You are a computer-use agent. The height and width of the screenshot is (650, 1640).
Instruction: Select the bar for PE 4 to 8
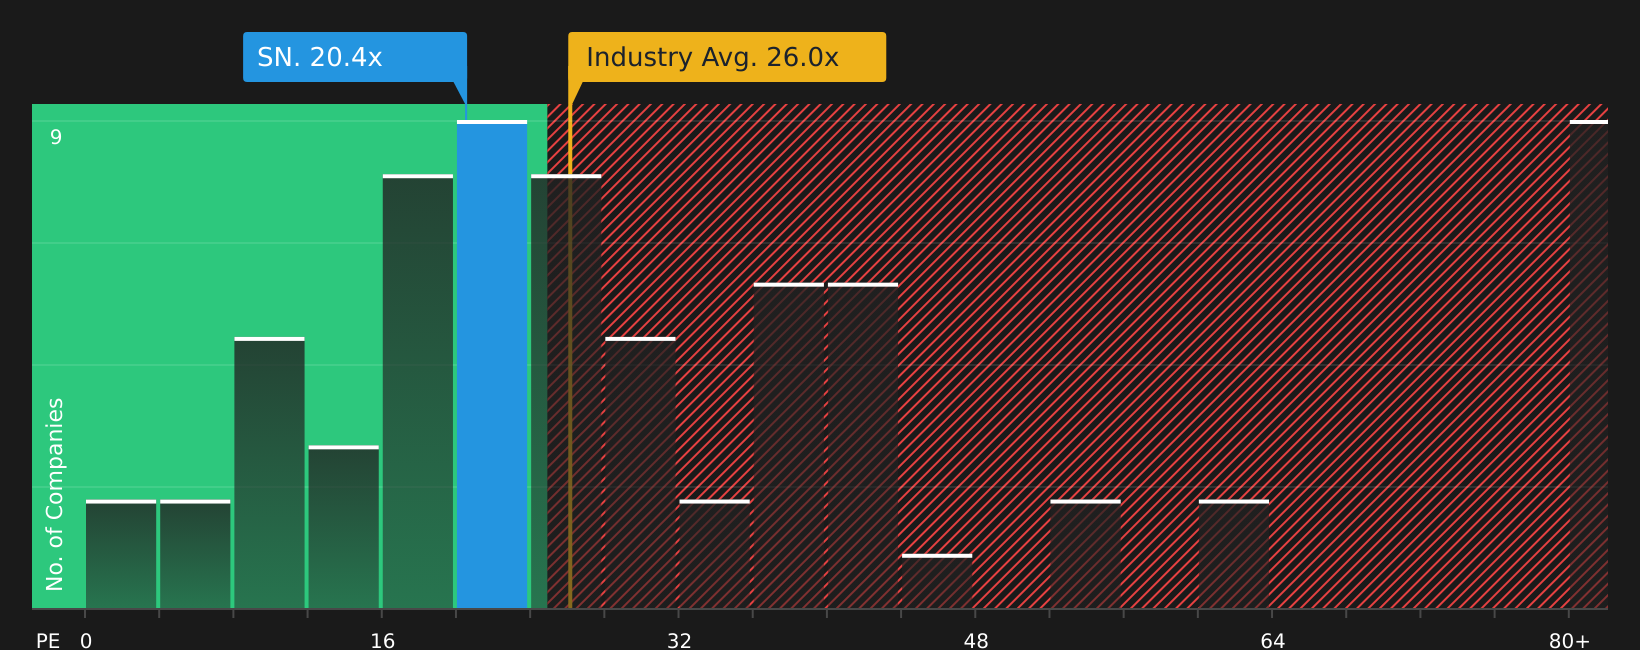tap(195, 554)
